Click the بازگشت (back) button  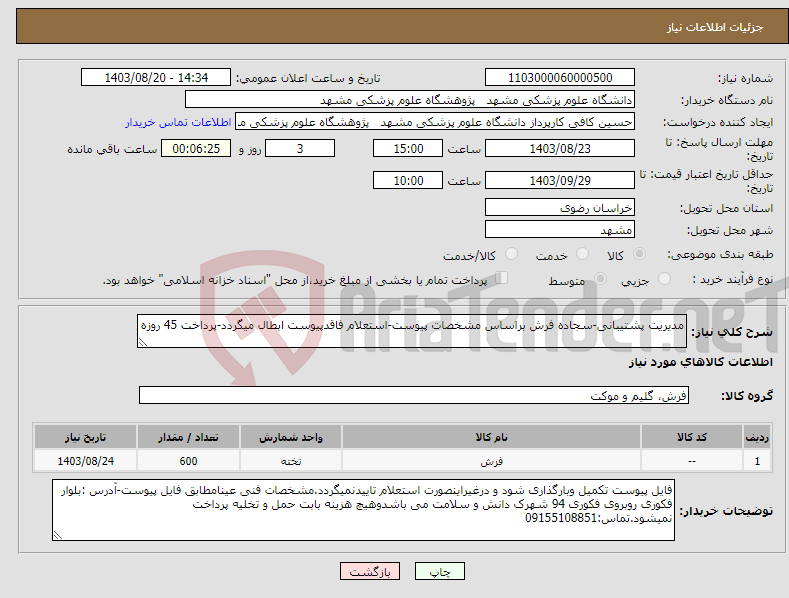370,571
